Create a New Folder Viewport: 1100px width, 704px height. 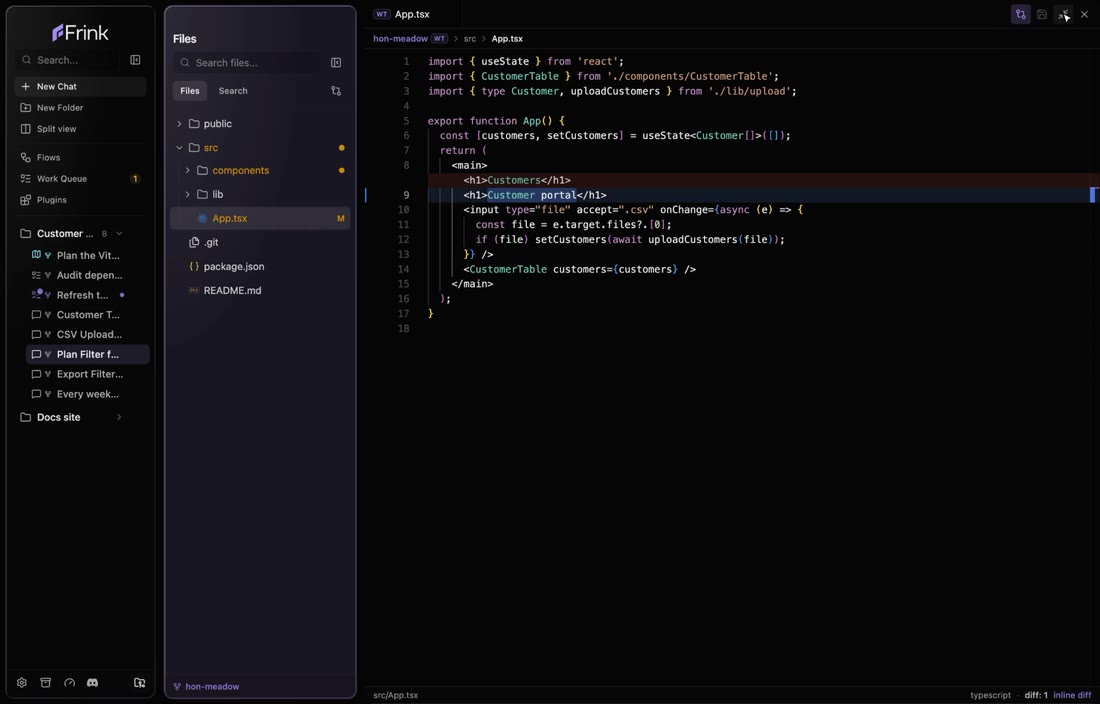click(80, 108)
